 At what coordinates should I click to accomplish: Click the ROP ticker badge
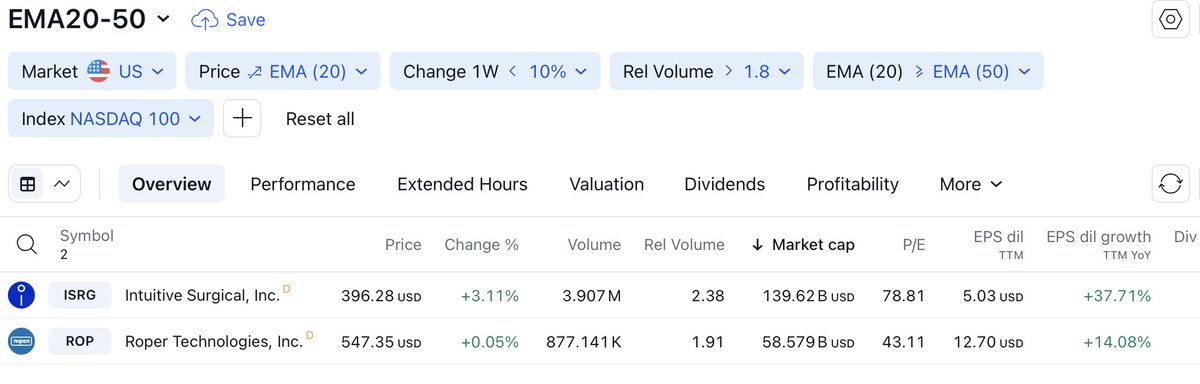point(80,341)
